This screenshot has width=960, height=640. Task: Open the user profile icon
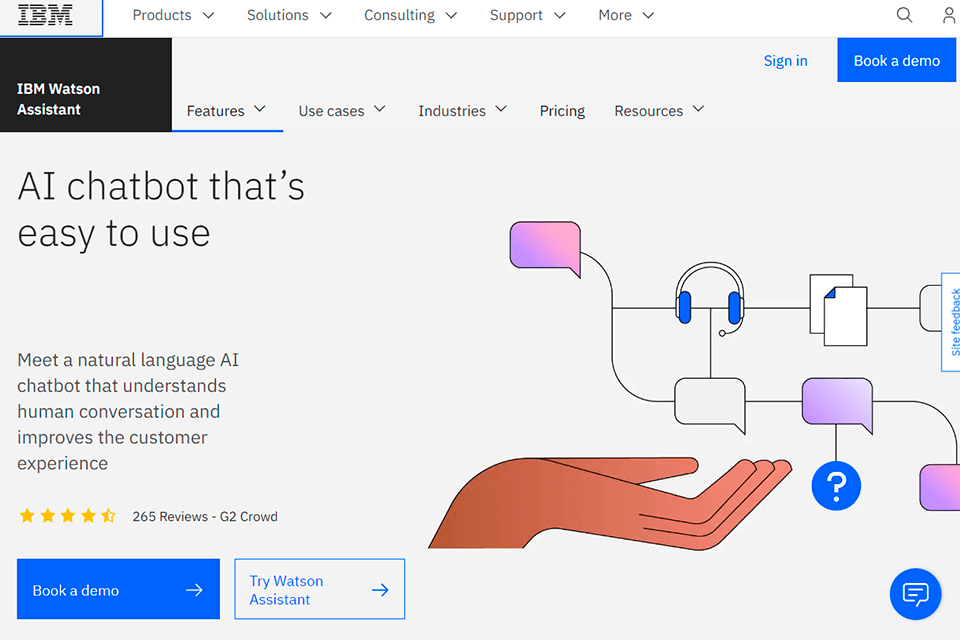click(x=949, y=15)
